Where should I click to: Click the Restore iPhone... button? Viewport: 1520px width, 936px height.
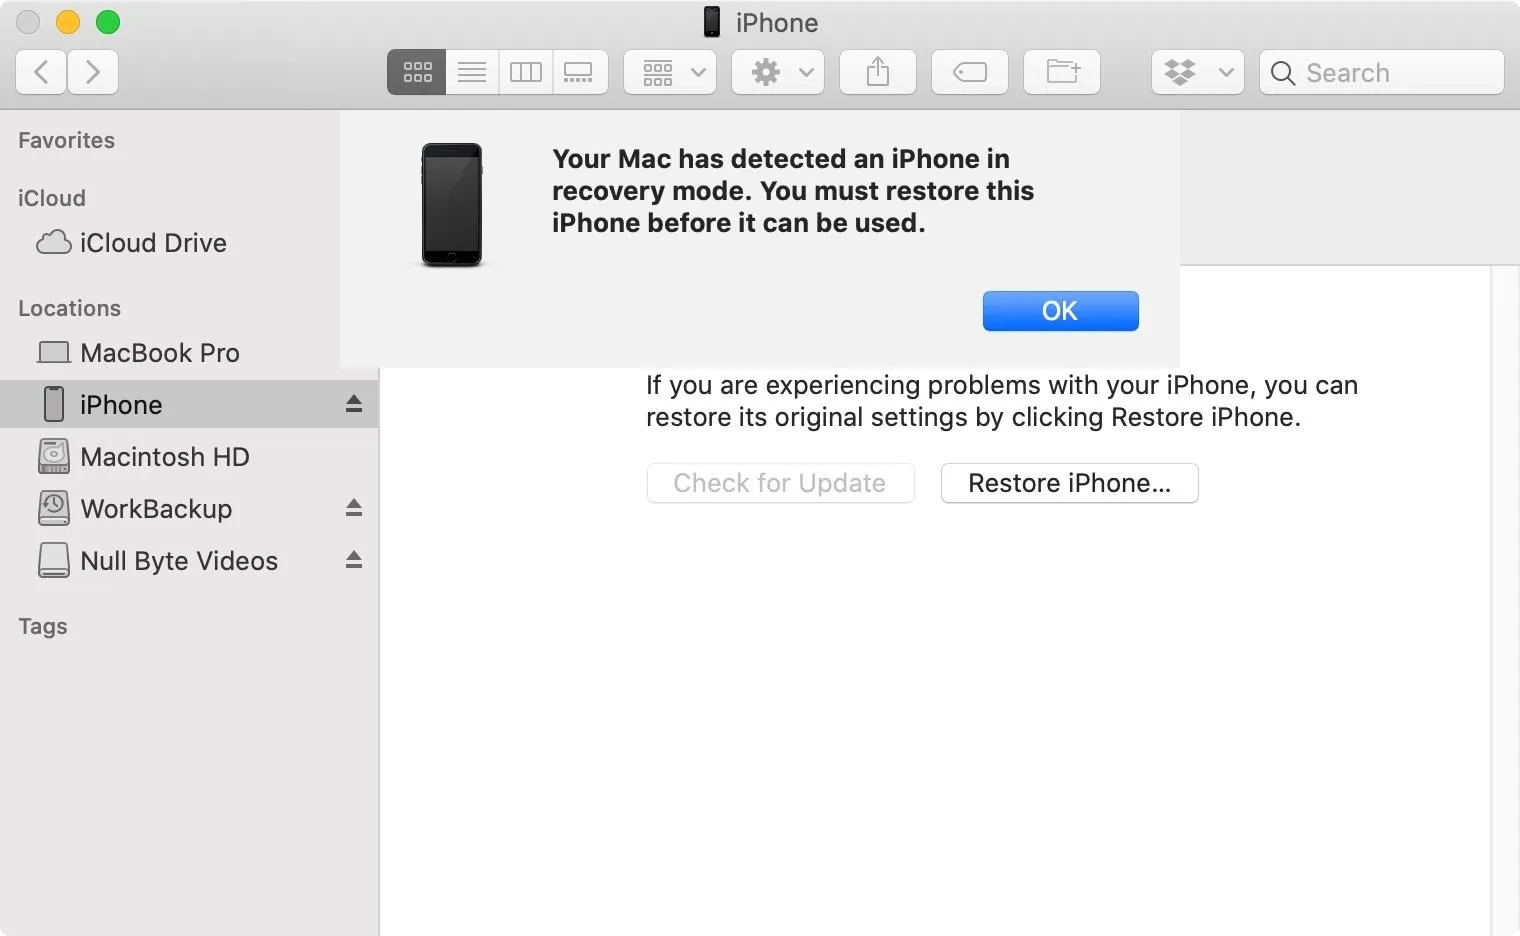[1069, 483]
